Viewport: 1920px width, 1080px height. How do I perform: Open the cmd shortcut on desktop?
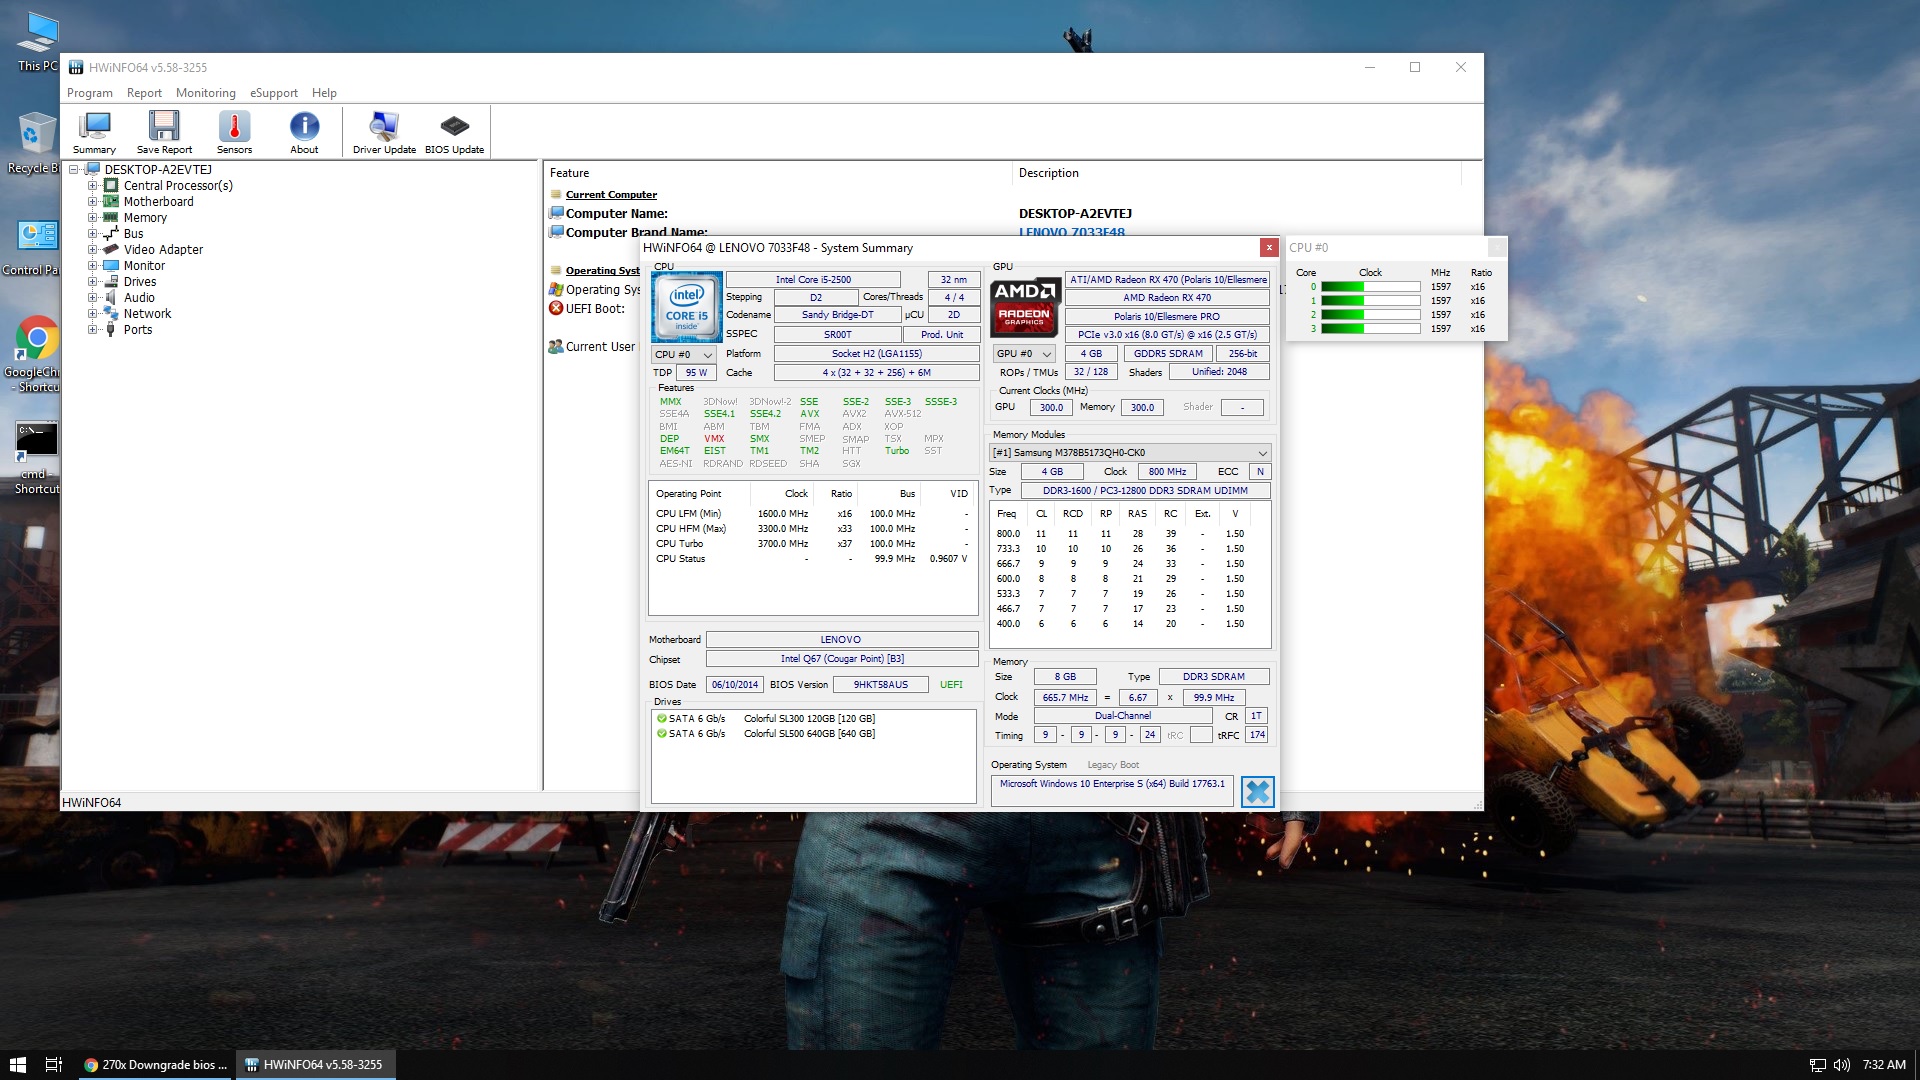click(x=36, y=457)
